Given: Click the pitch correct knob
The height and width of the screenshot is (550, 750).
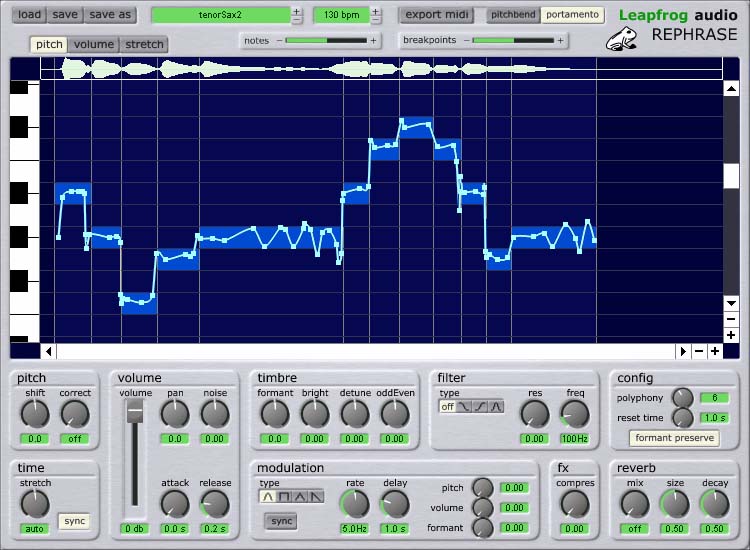Looking at the screenshot, I should (x=75, y=414).
